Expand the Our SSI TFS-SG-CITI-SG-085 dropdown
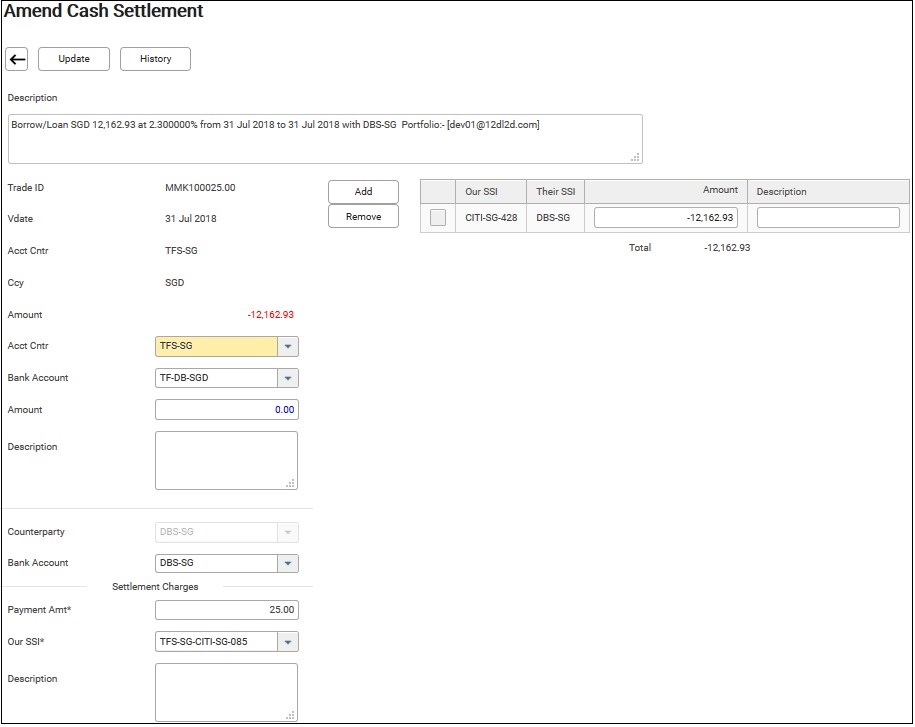Screen dimensions: 915x727 287,642
